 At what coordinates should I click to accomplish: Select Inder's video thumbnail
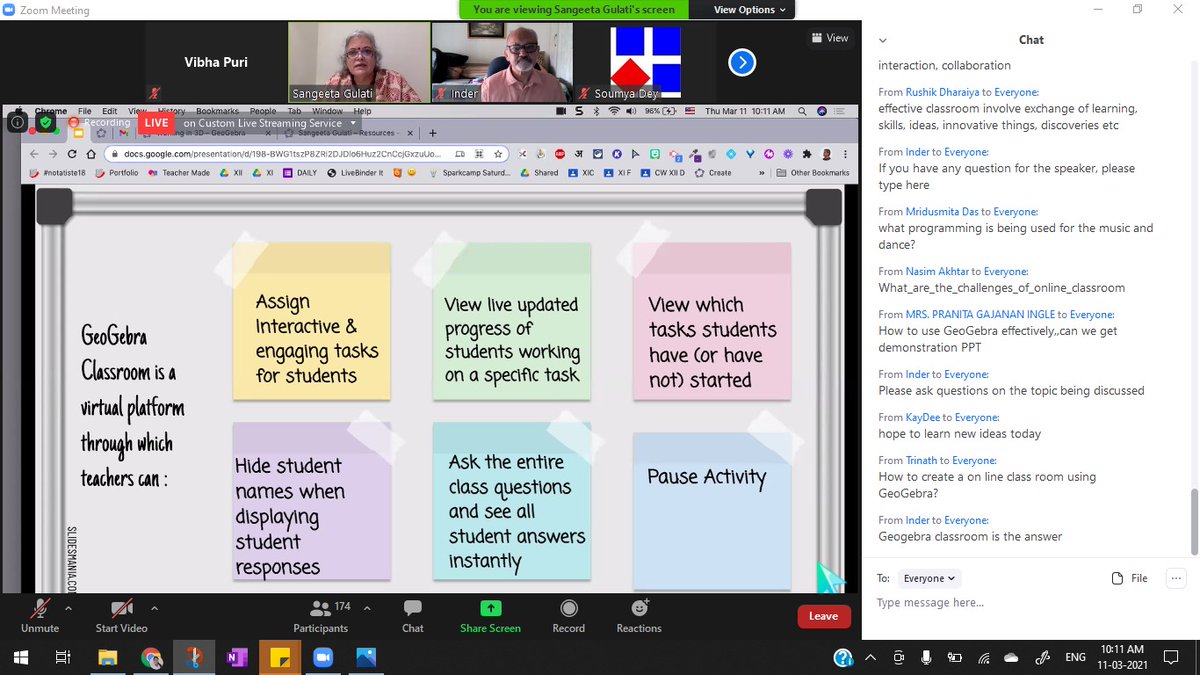pos(502,62)
